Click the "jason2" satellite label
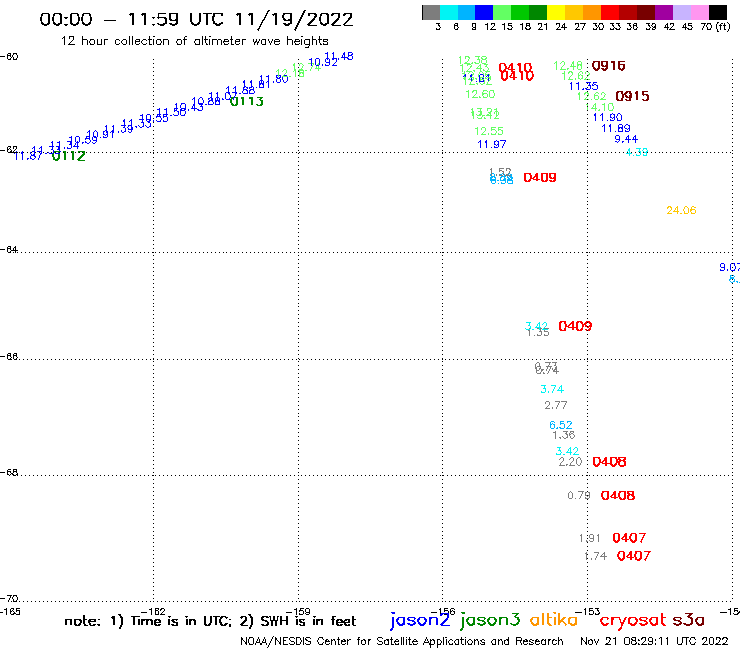Image resolution: width=740 pixels, height=650 pixels. tap(420, 619)
